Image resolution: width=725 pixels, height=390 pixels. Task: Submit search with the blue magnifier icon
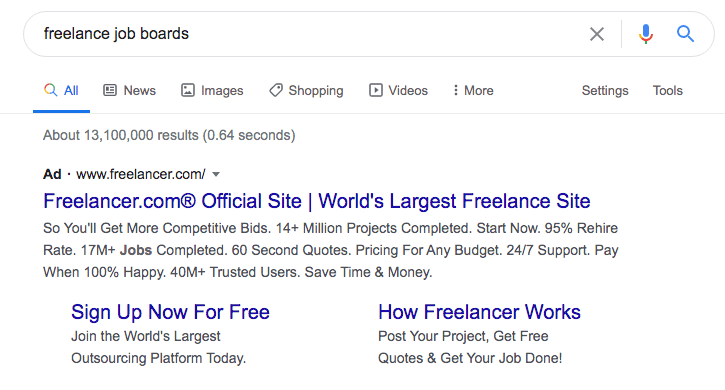[685, 34]
